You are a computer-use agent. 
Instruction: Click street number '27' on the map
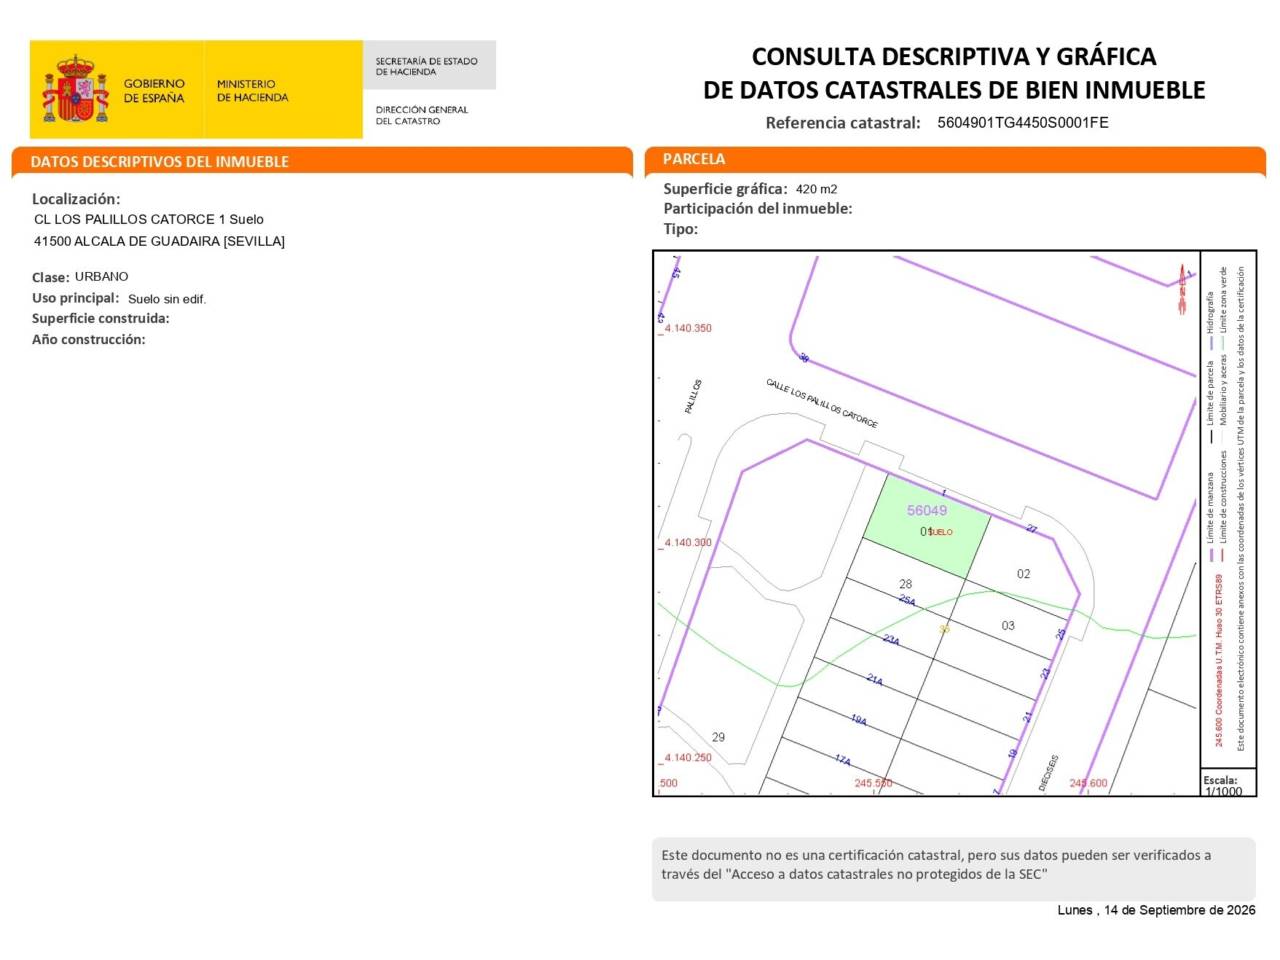(1031, 529)
